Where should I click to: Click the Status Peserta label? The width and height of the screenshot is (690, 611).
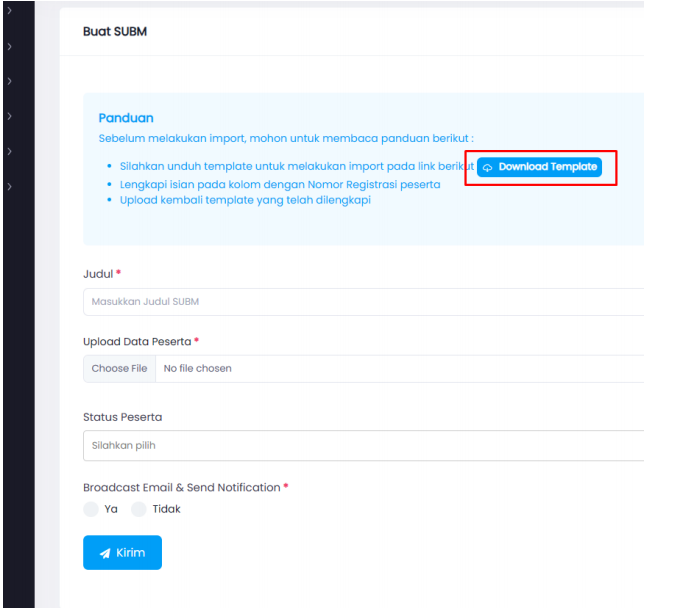(x=122, y=416)
